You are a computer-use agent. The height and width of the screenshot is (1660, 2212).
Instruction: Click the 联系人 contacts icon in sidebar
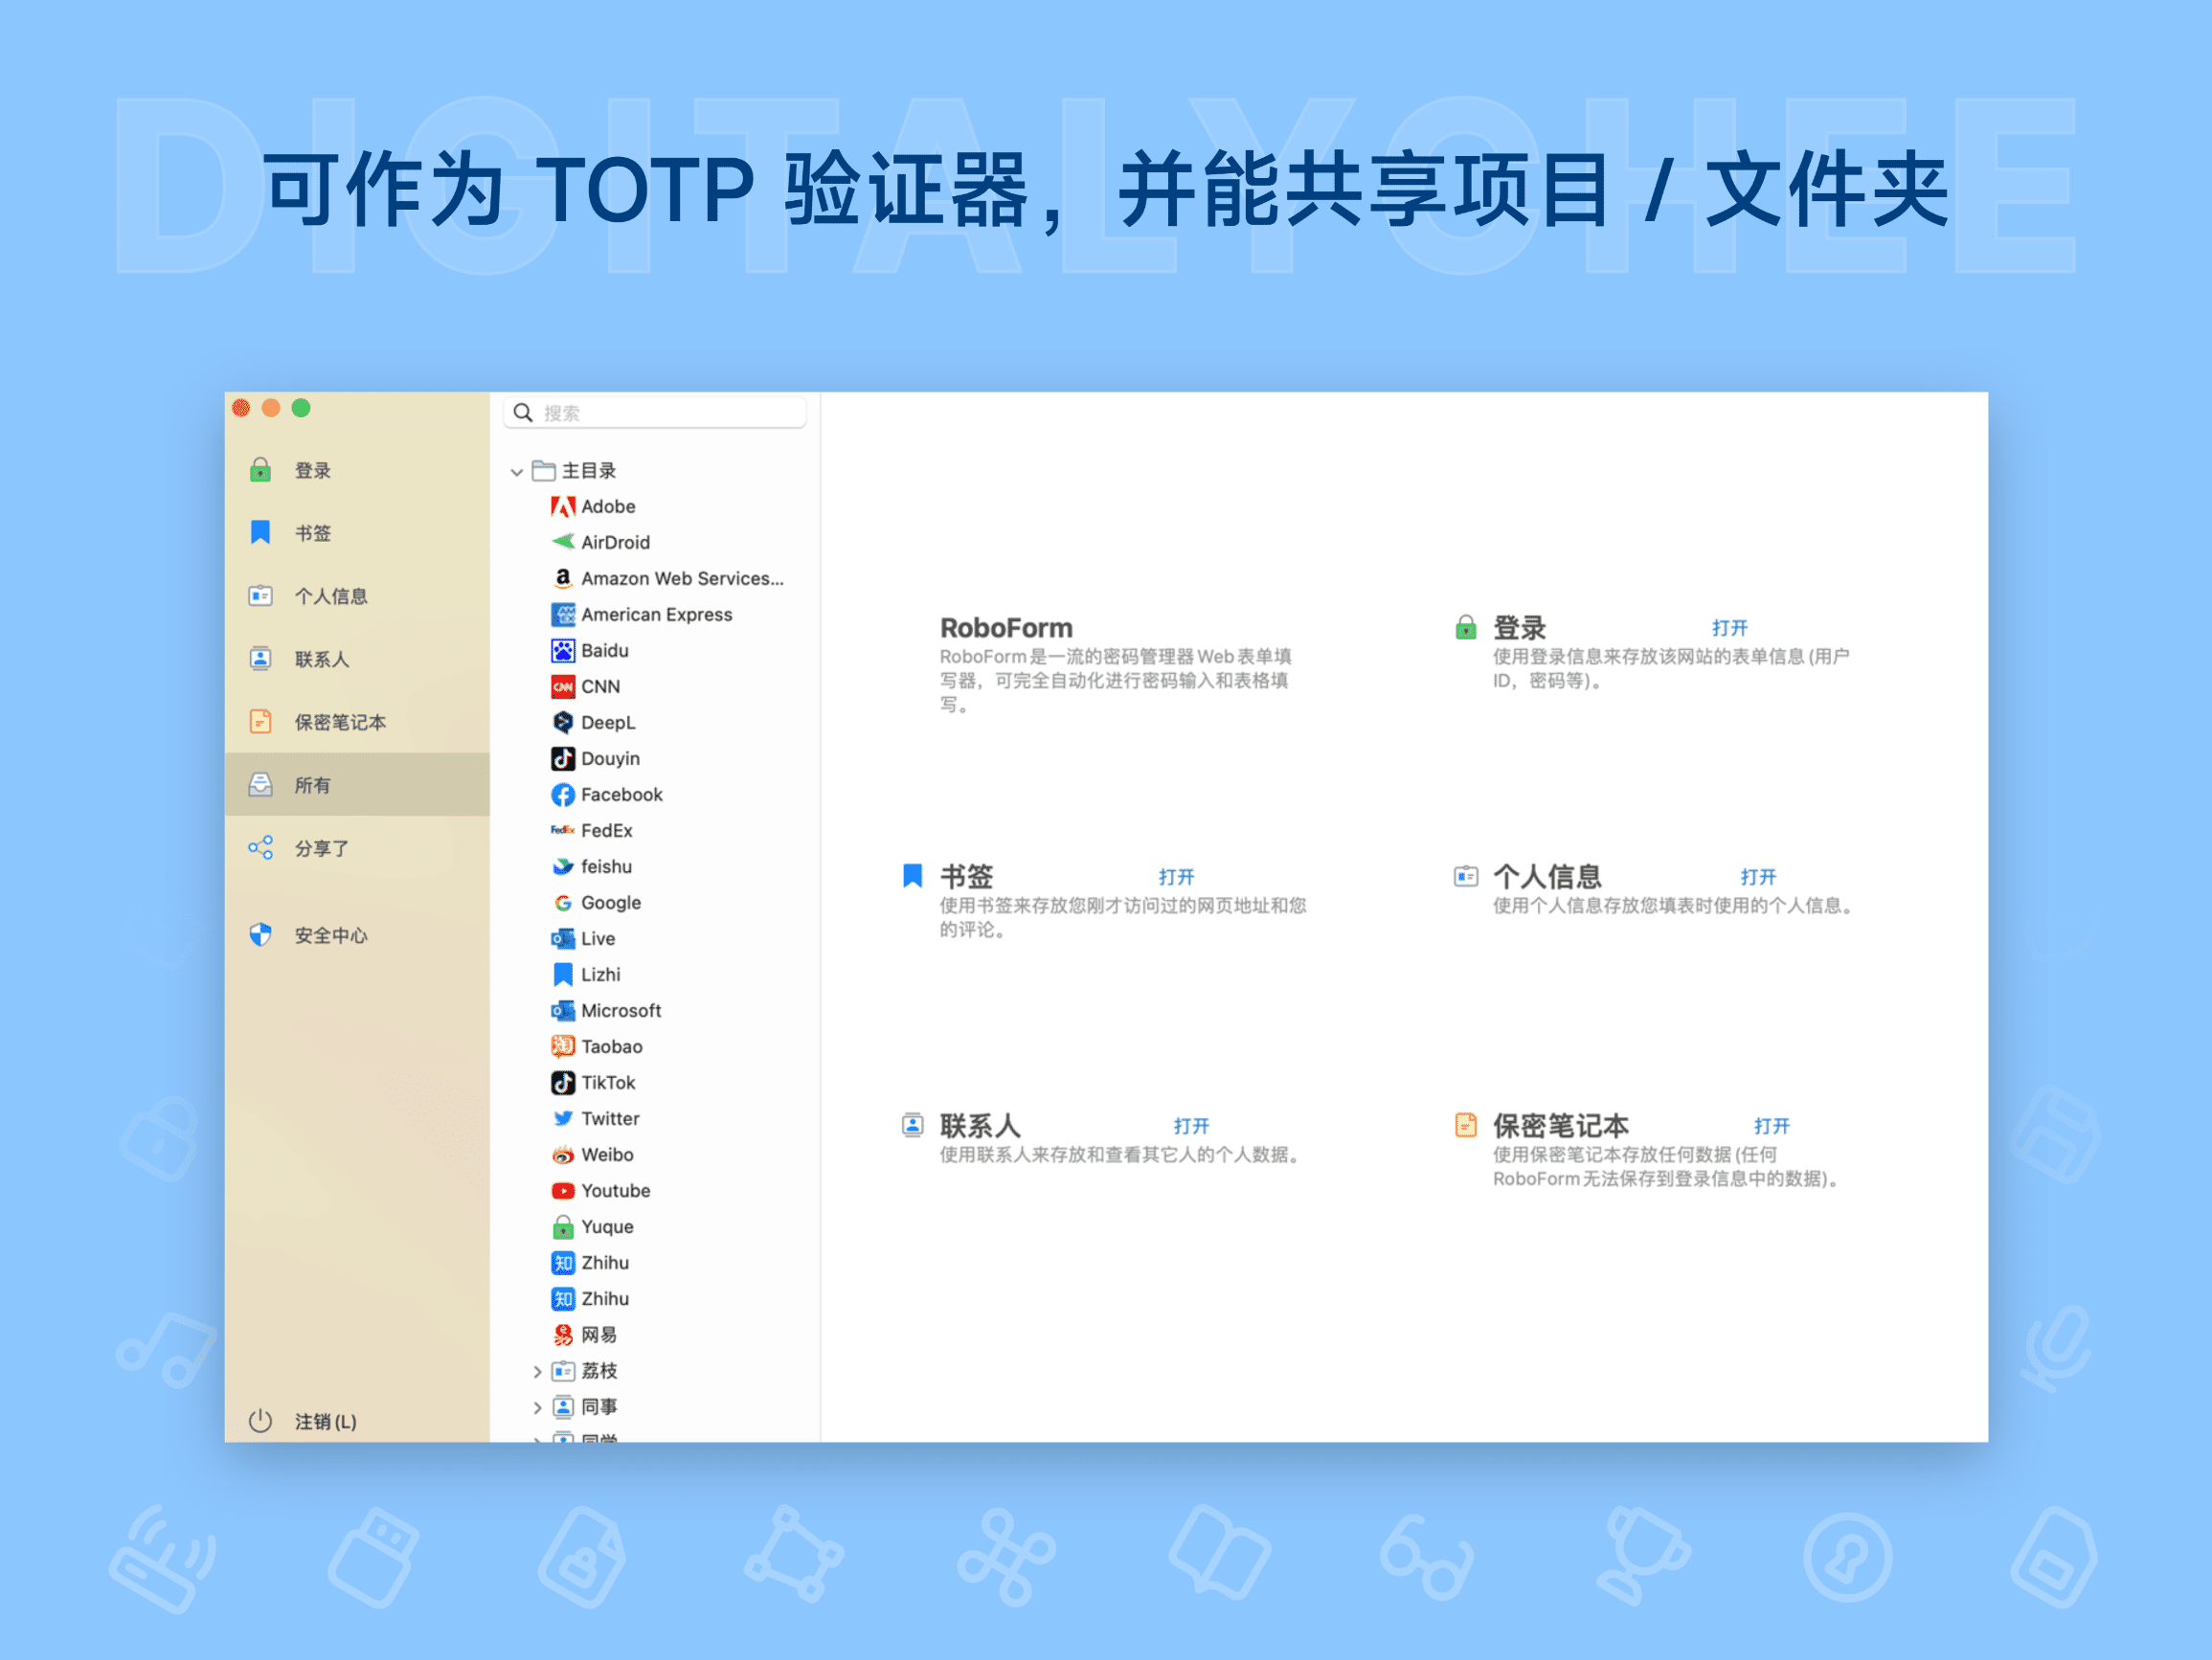(x=261, y=658)
